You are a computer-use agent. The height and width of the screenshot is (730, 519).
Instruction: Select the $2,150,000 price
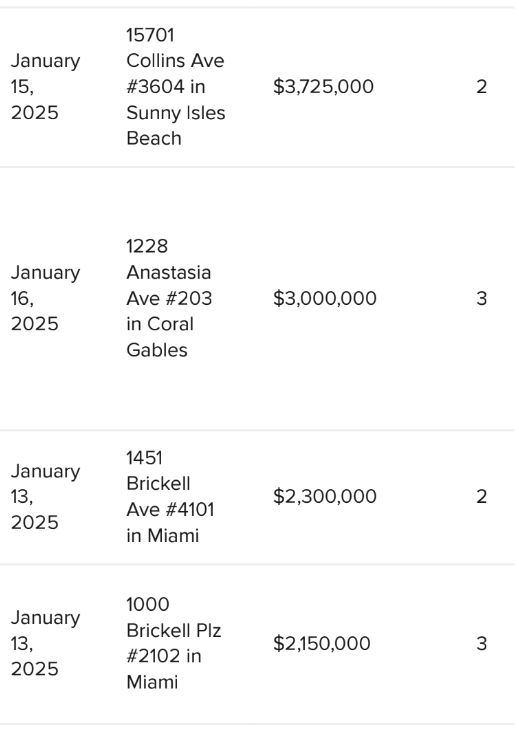(322, 643)
